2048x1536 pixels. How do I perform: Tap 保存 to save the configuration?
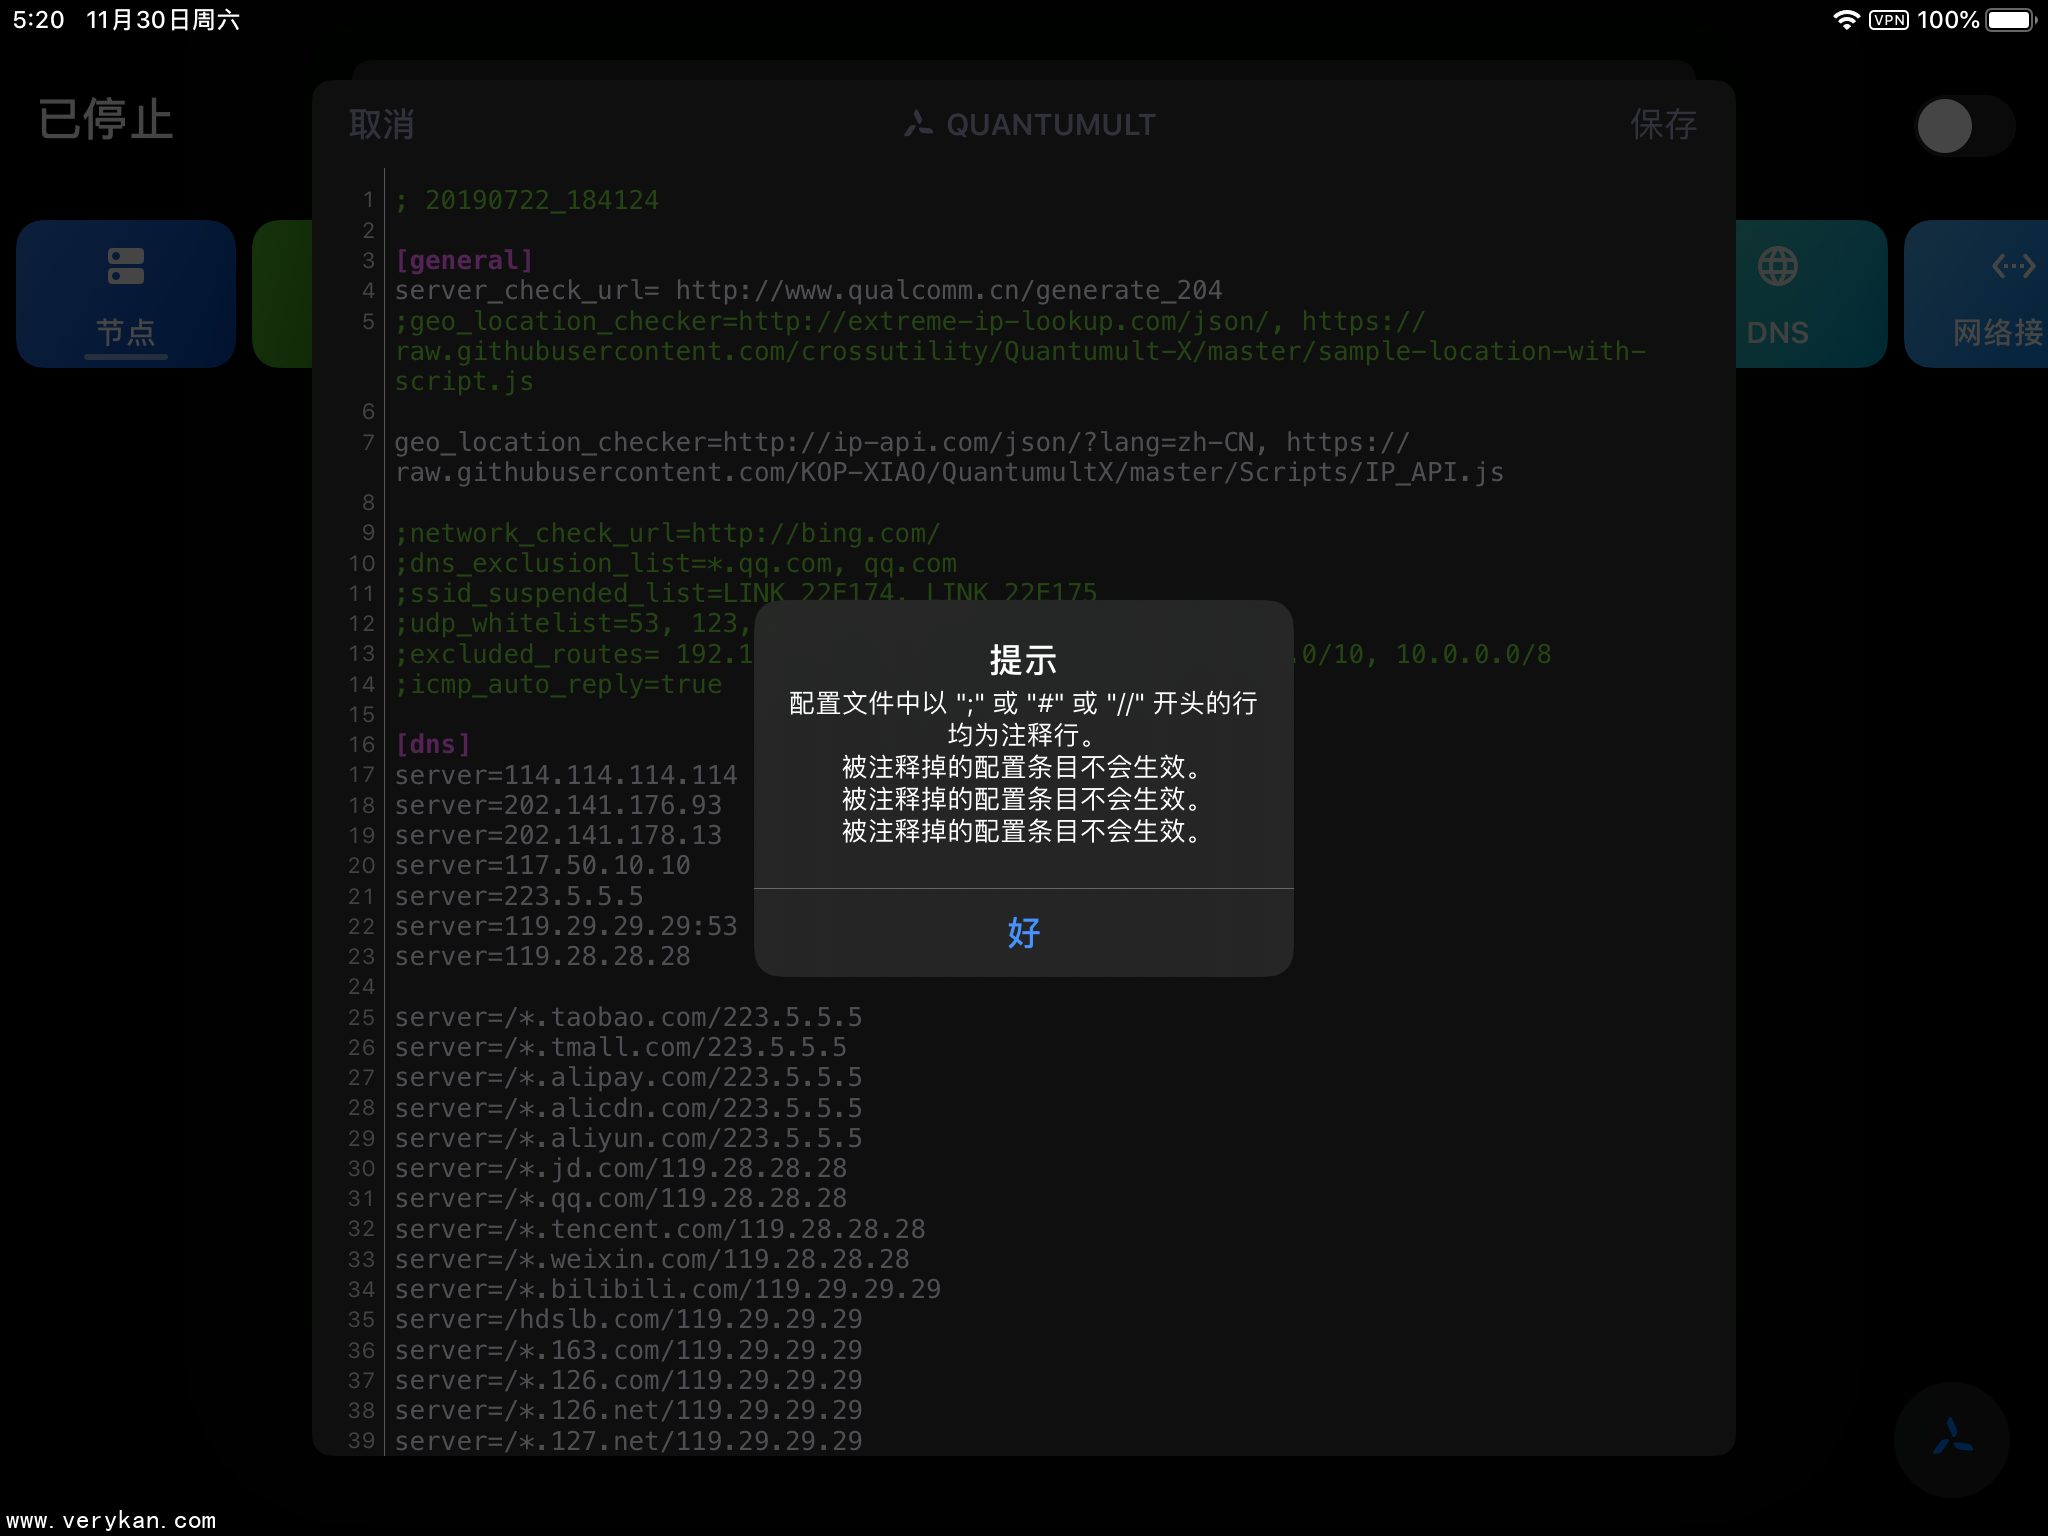coord(1663,124)
